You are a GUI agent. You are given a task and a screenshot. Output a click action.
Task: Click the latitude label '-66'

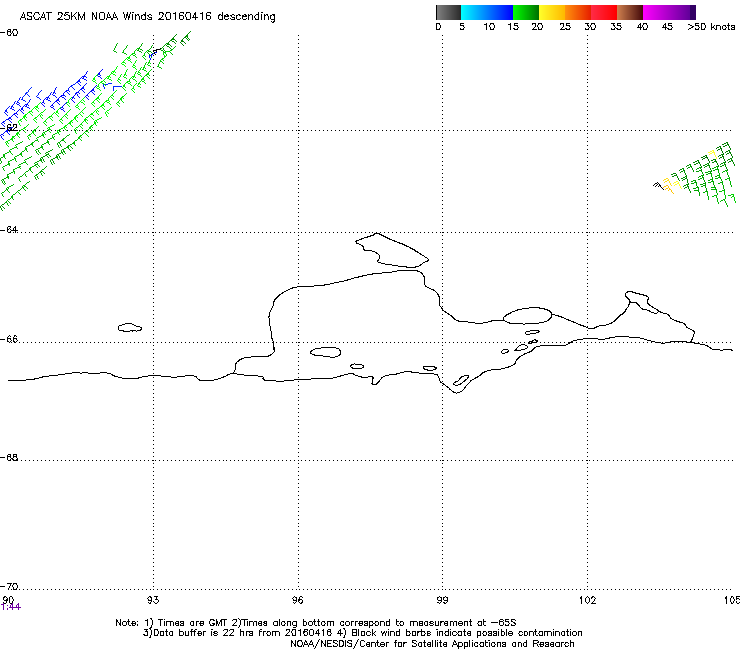pyautogui.click(x=9, y=340)
